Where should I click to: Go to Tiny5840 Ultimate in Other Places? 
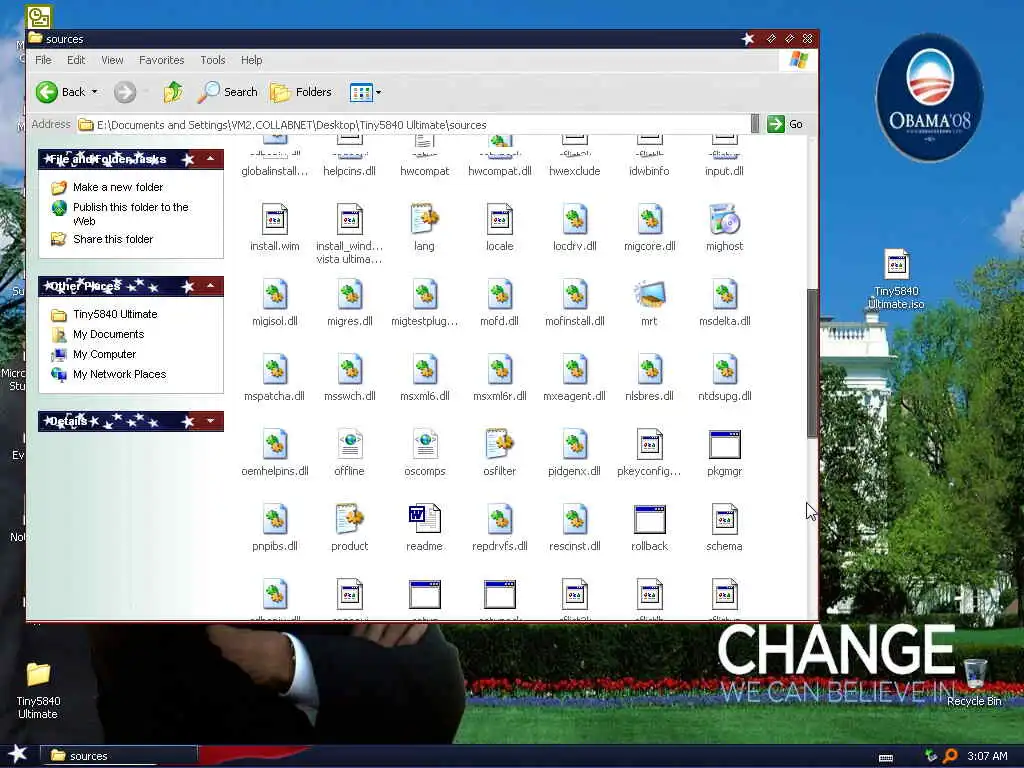pyautogui.click(x=115, y=314)
